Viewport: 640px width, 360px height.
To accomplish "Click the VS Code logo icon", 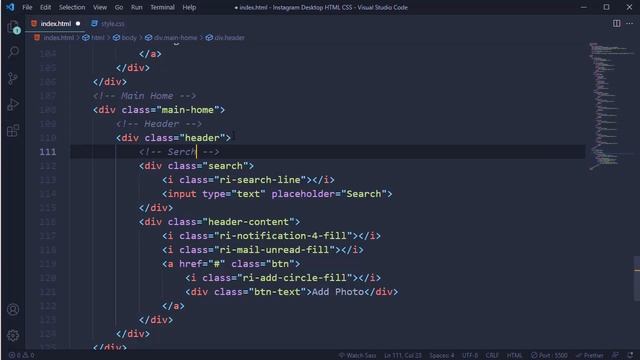I will 10,7.
